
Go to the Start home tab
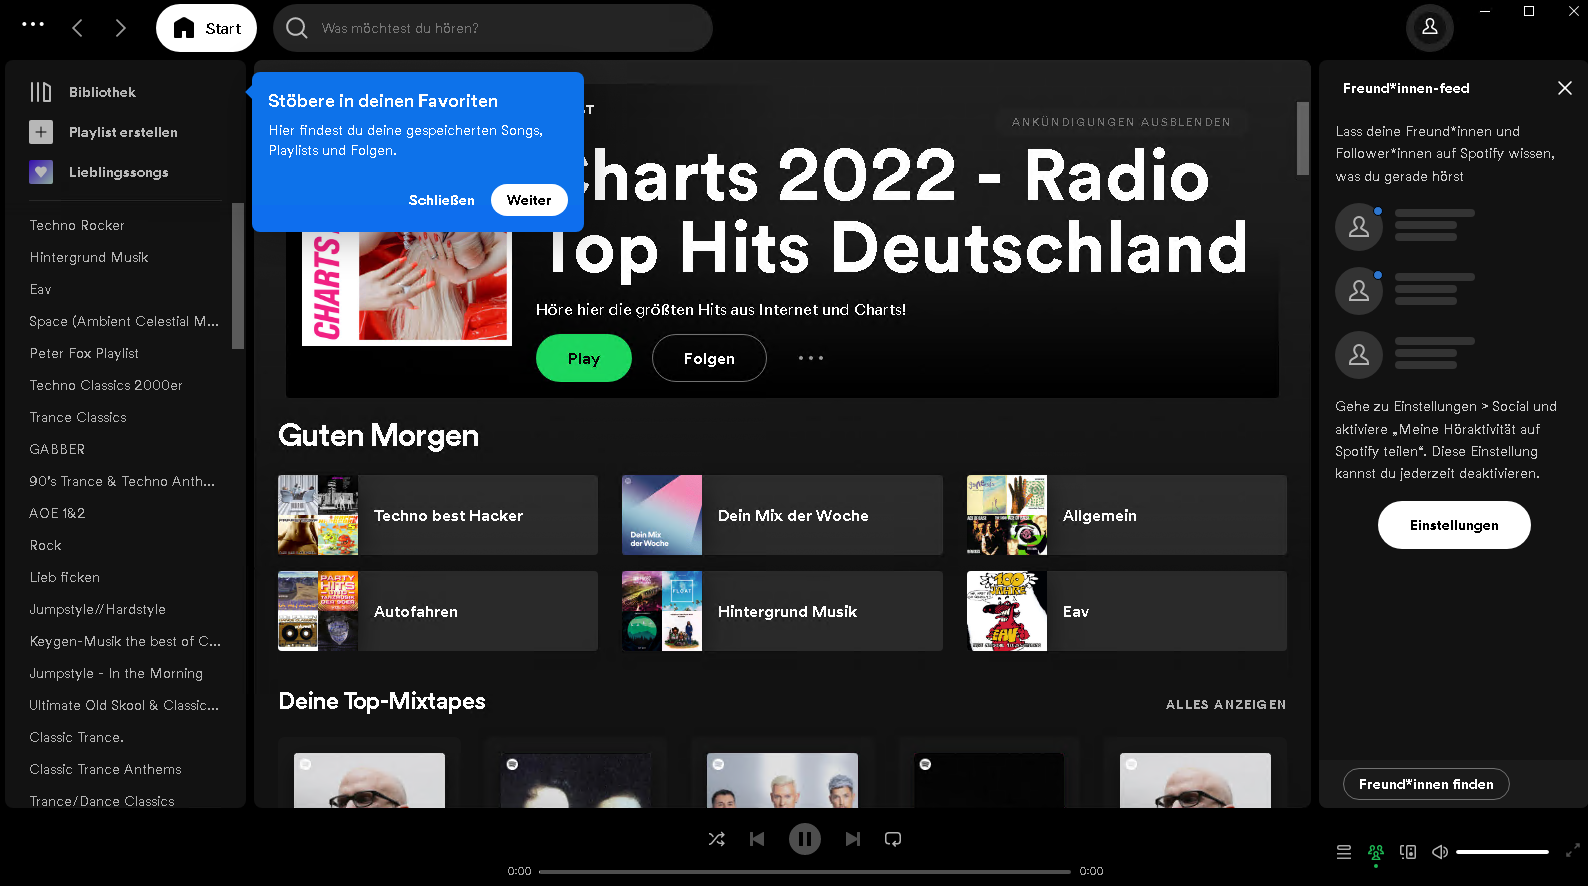click(x=207, y=28)
